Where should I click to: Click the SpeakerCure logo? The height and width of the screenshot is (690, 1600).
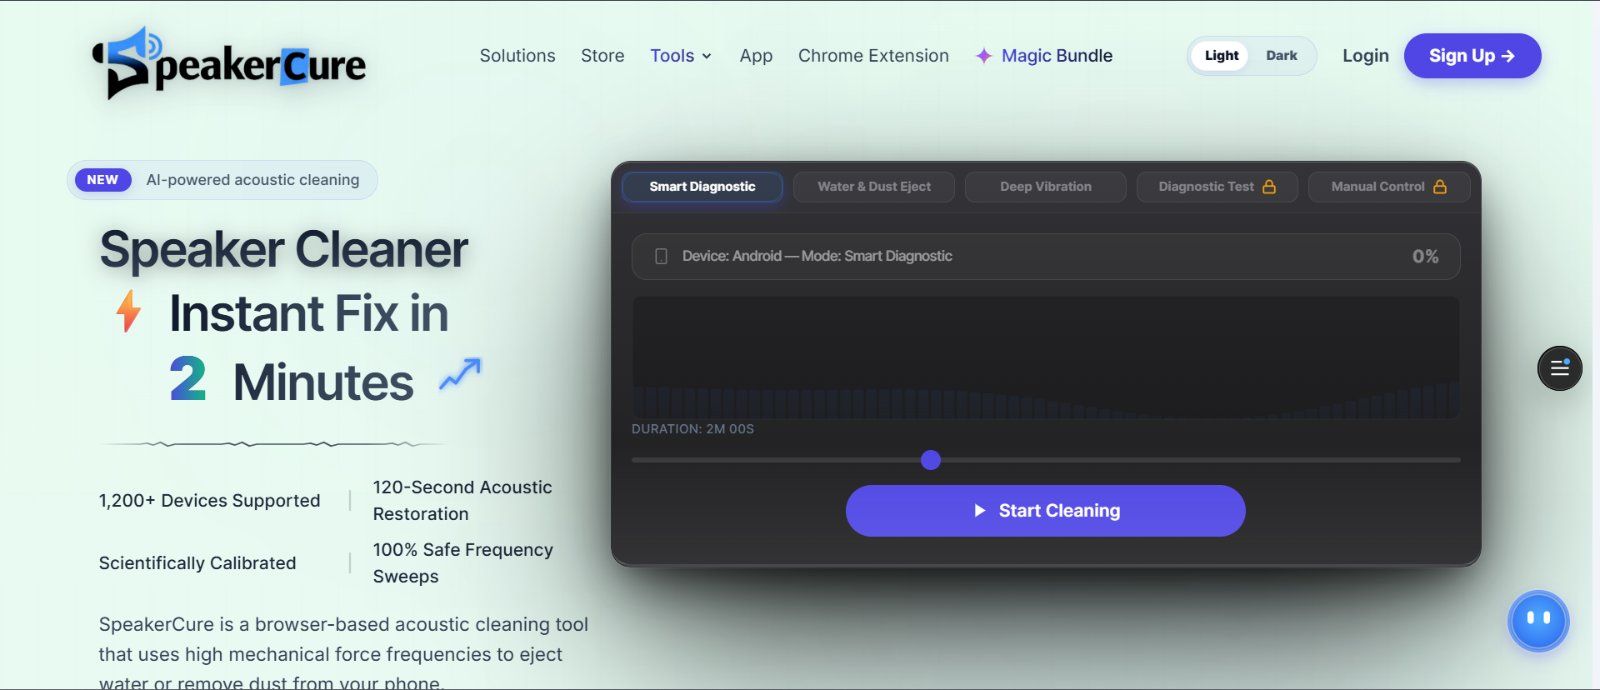[x=229, y=63]
